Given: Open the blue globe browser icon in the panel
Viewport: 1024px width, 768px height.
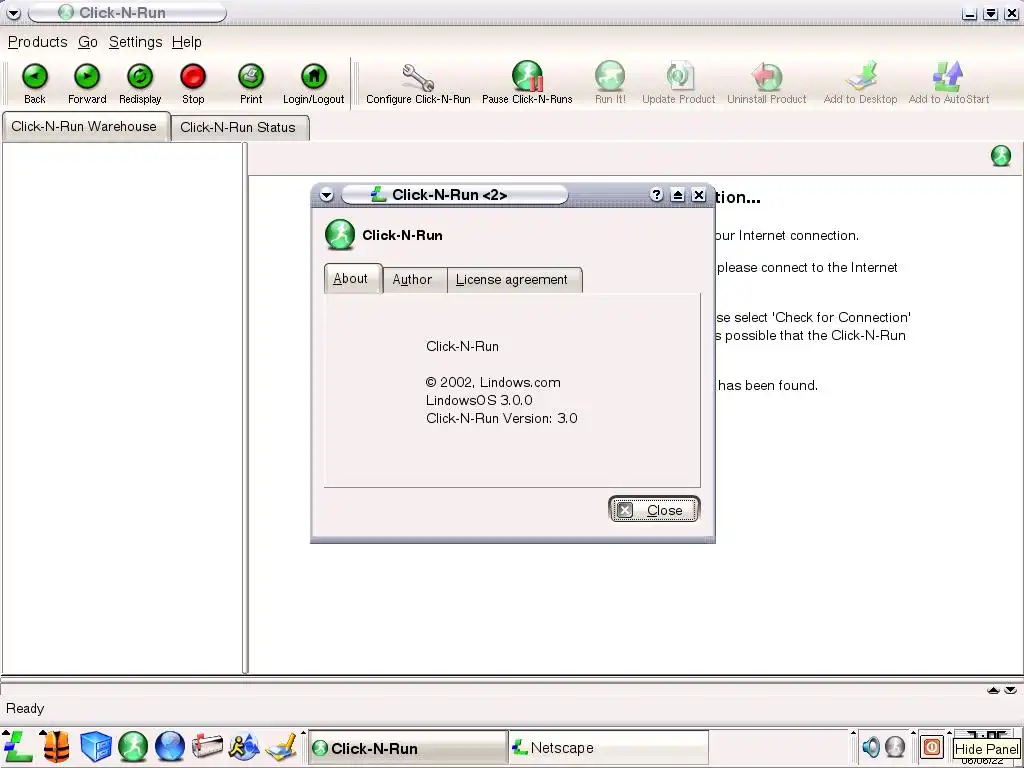Looking at the screenshot, I should [x=170, y=746].
